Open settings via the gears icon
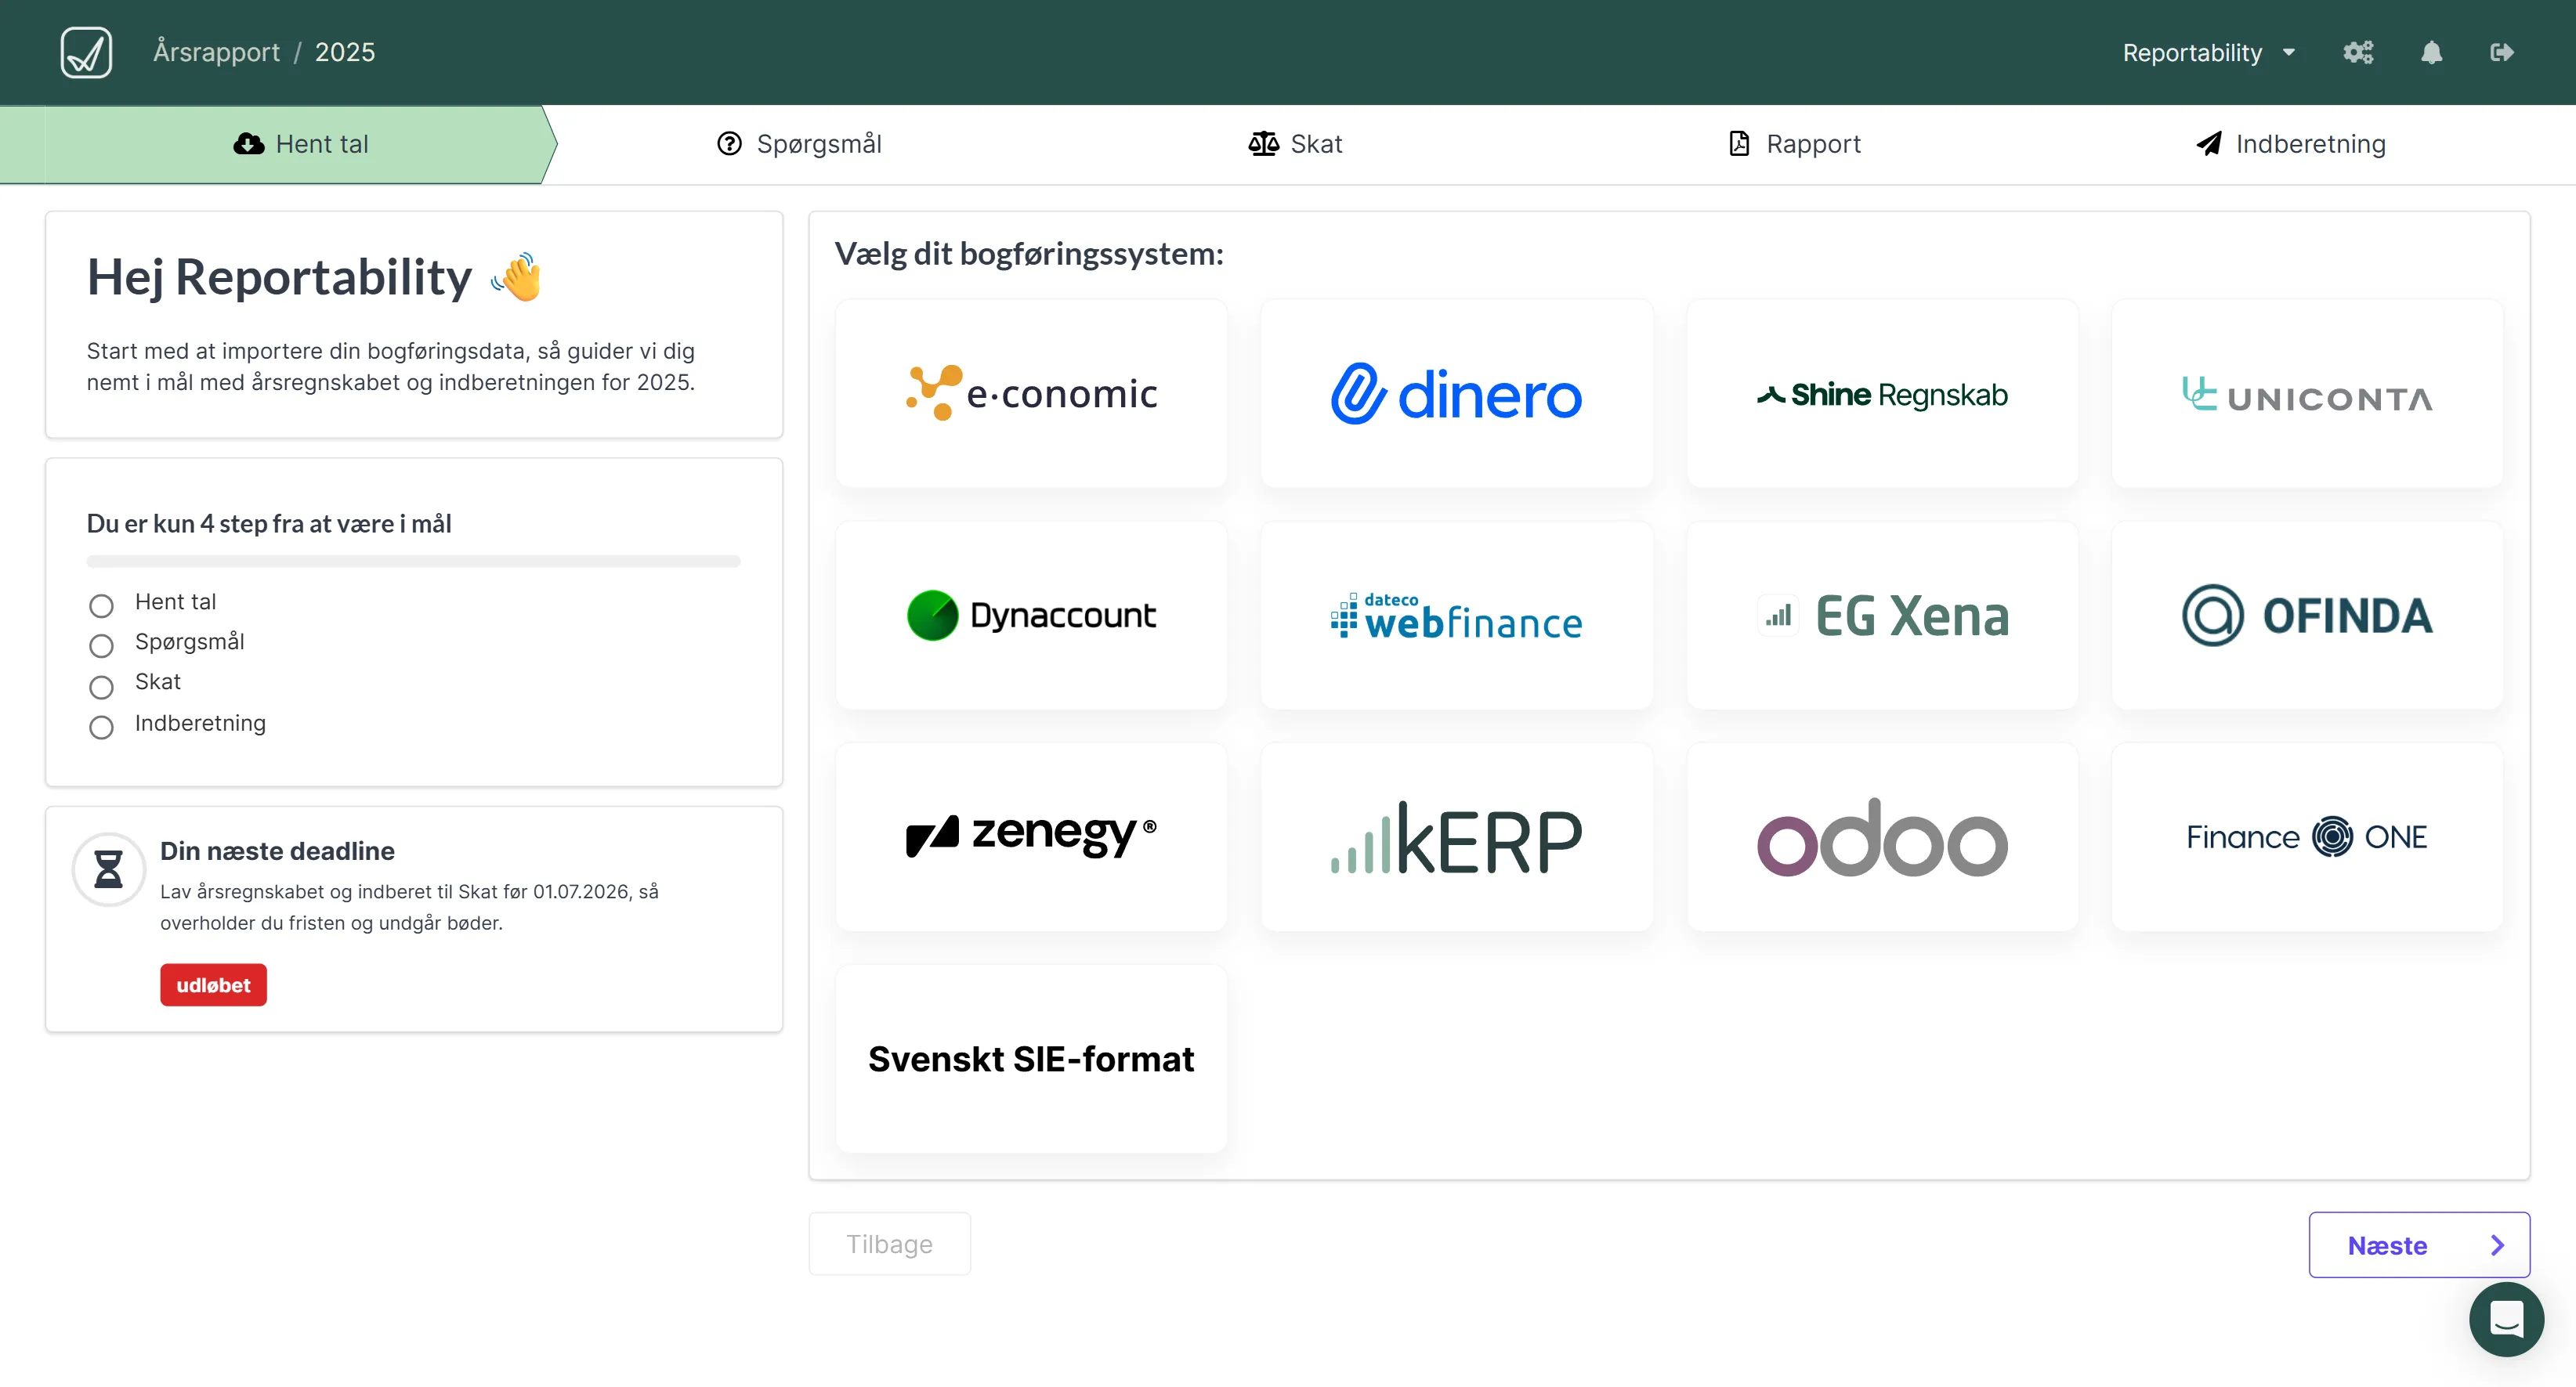The image size is (2576, 1387). (2358, 52)
